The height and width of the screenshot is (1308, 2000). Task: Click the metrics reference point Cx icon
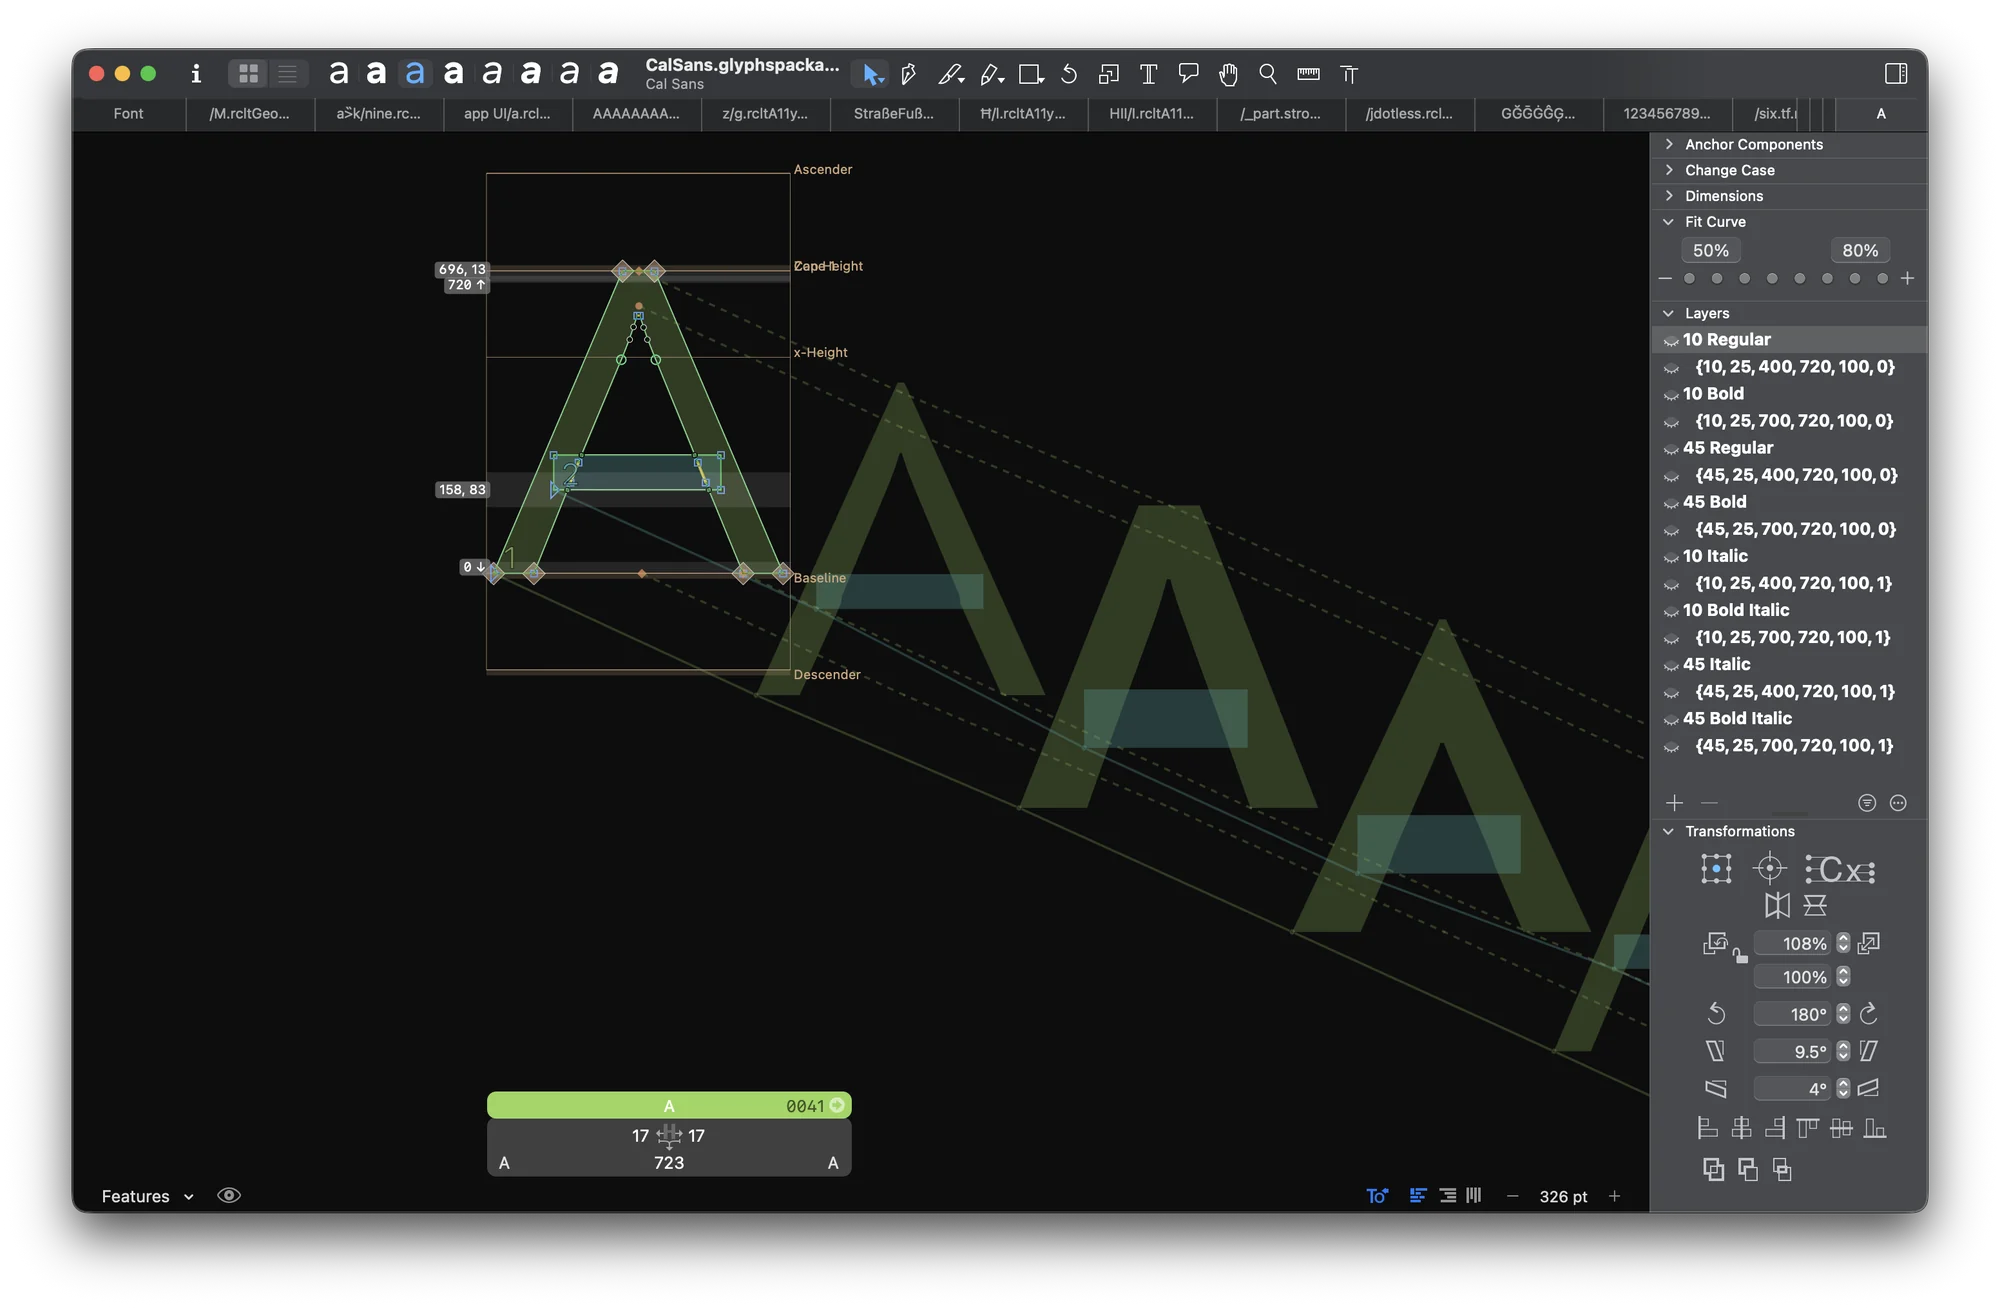tap(1840, 869)
